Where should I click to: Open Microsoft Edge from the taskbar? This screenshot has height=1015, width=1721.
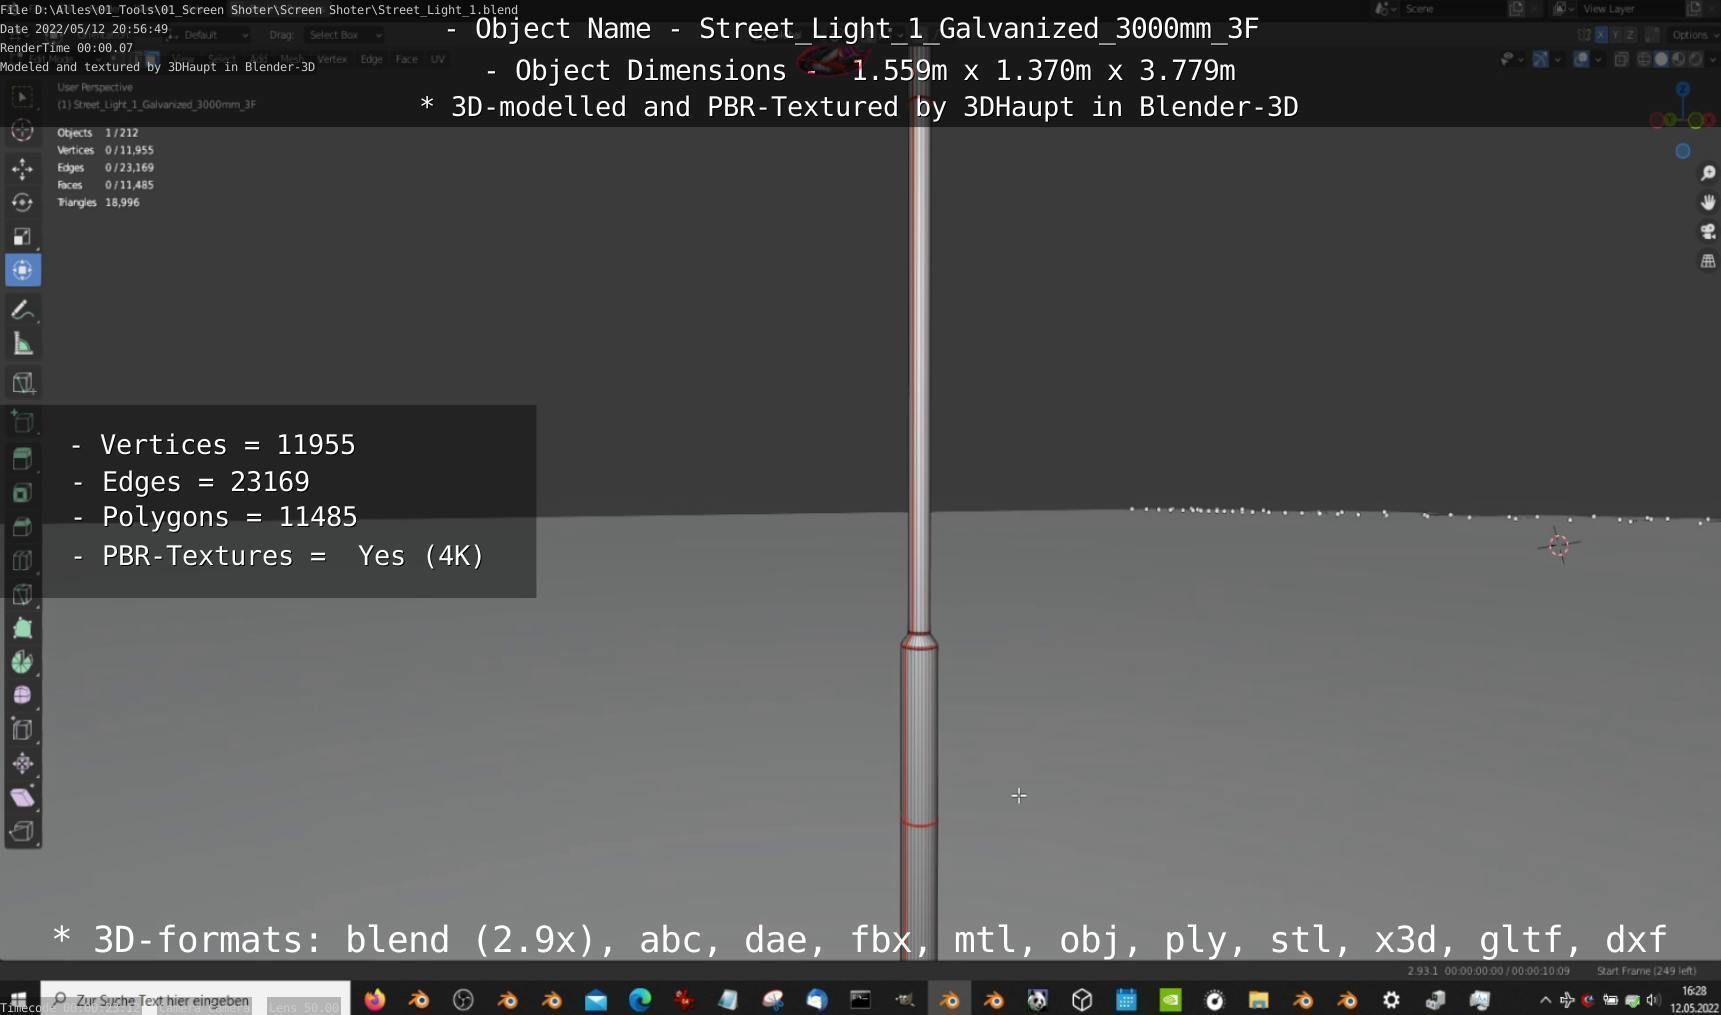(x=640, y=999)
